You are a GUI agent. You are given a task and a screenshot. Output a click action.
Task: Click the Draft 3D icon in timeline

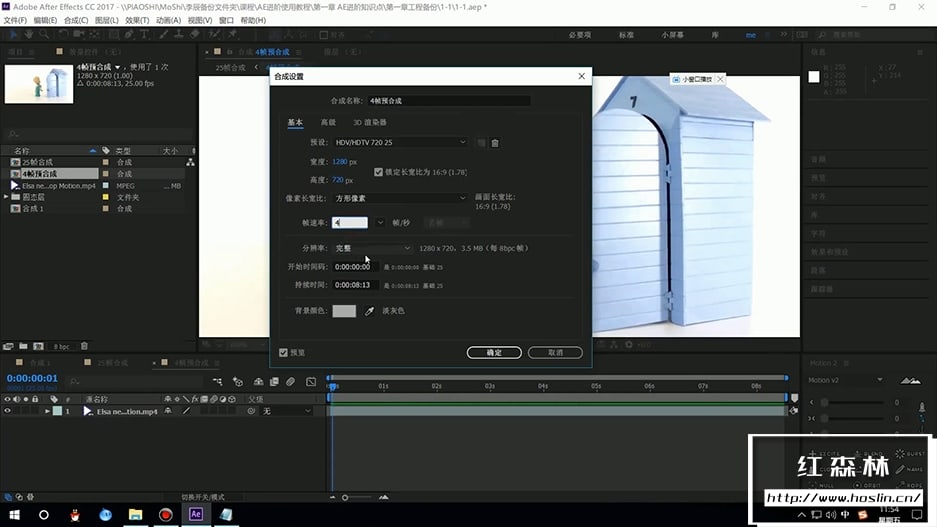238,382
